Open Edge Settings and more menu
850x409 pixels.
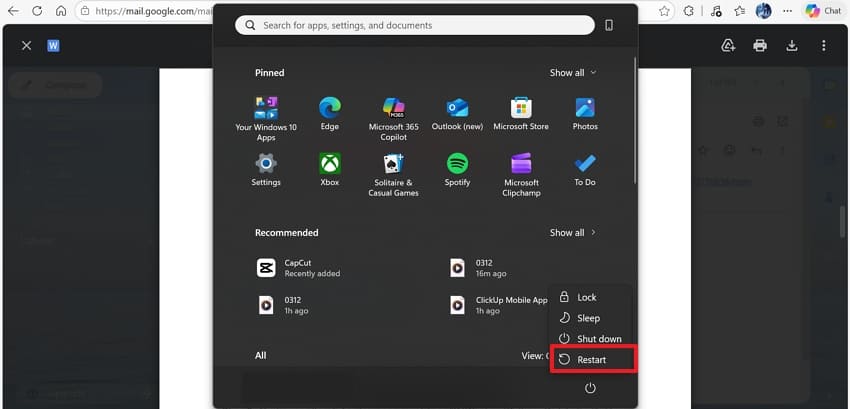tap(789, 11)
